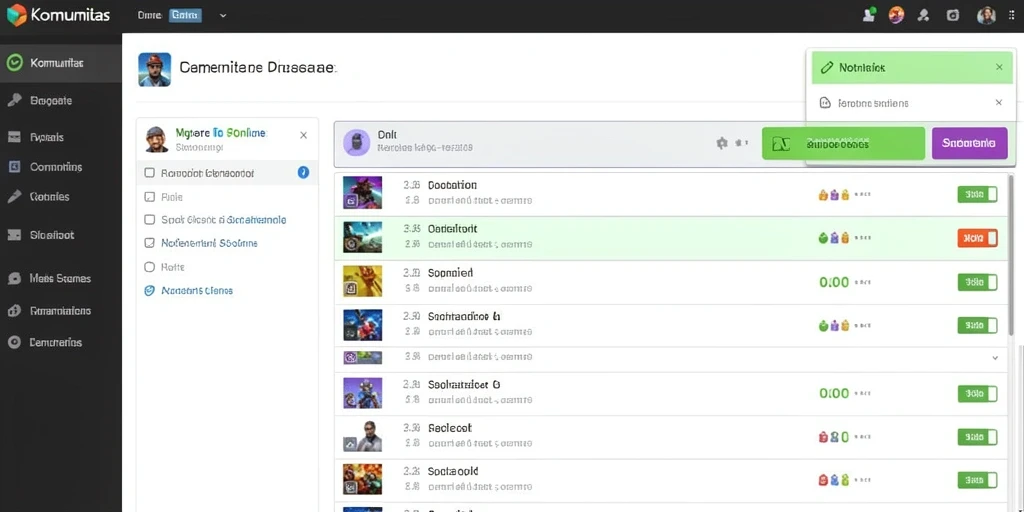The height and width of the screenshot is (512, 1024).
Task: Open the user icon with green dot
Action: (869, 15)
